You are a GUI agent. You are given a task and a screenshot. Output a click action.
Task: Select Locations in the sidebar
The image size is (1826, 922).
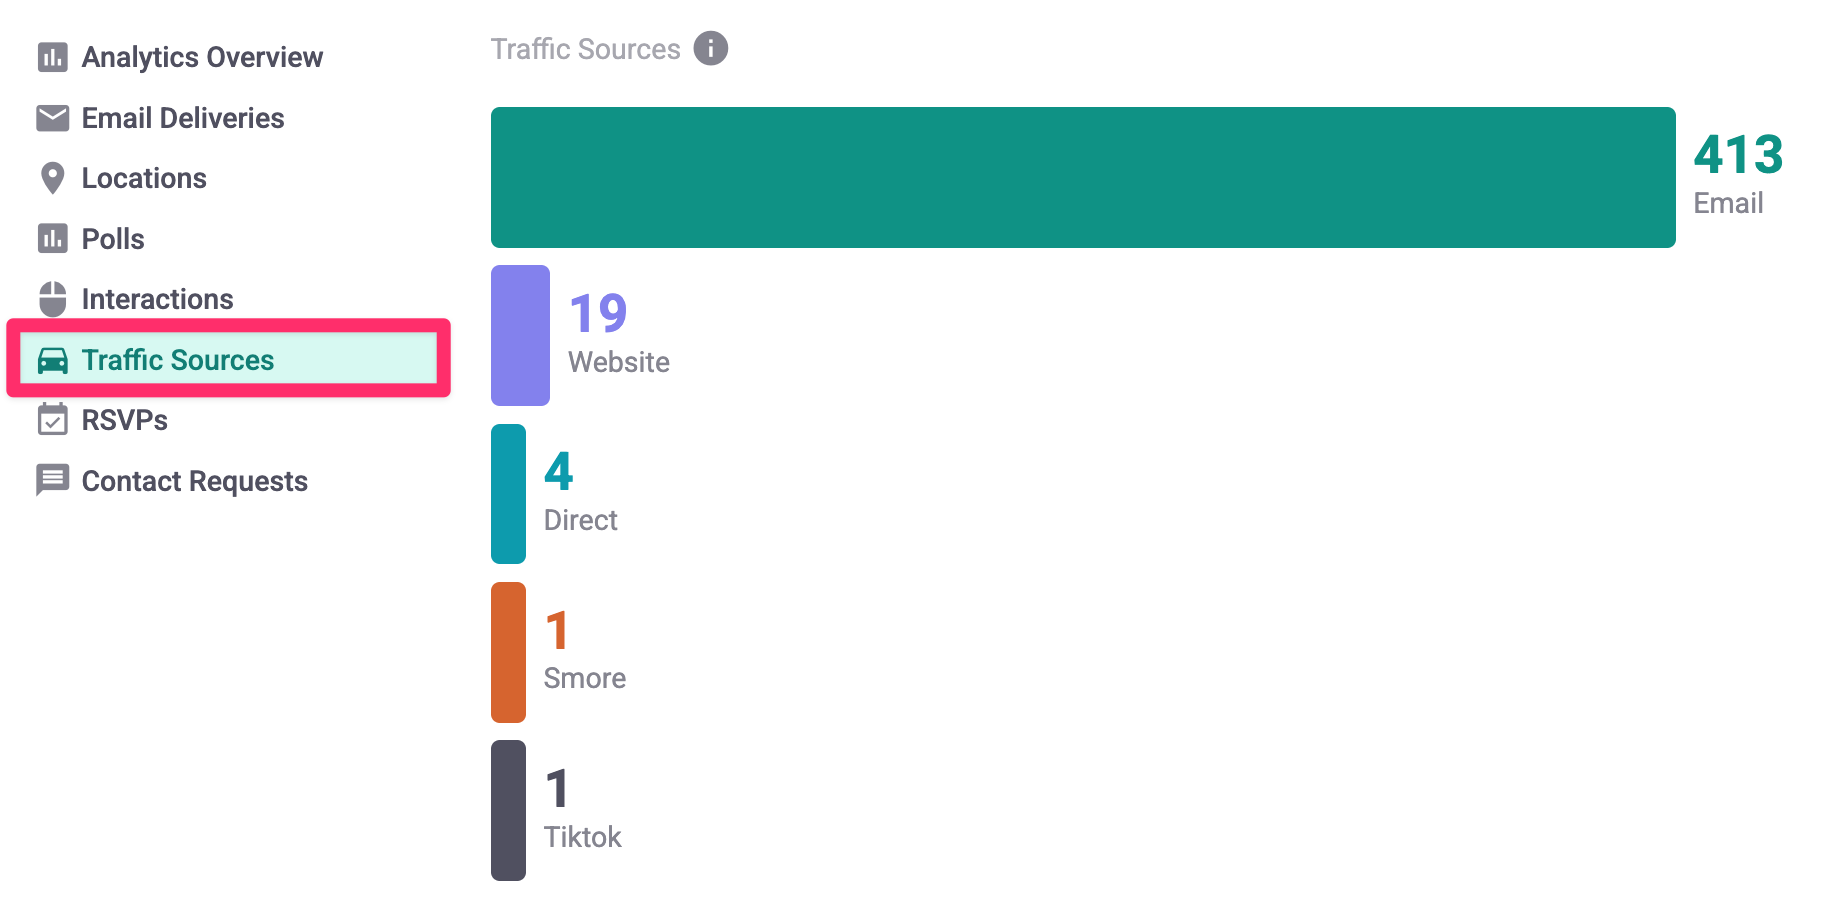click(x=144, y=178)
